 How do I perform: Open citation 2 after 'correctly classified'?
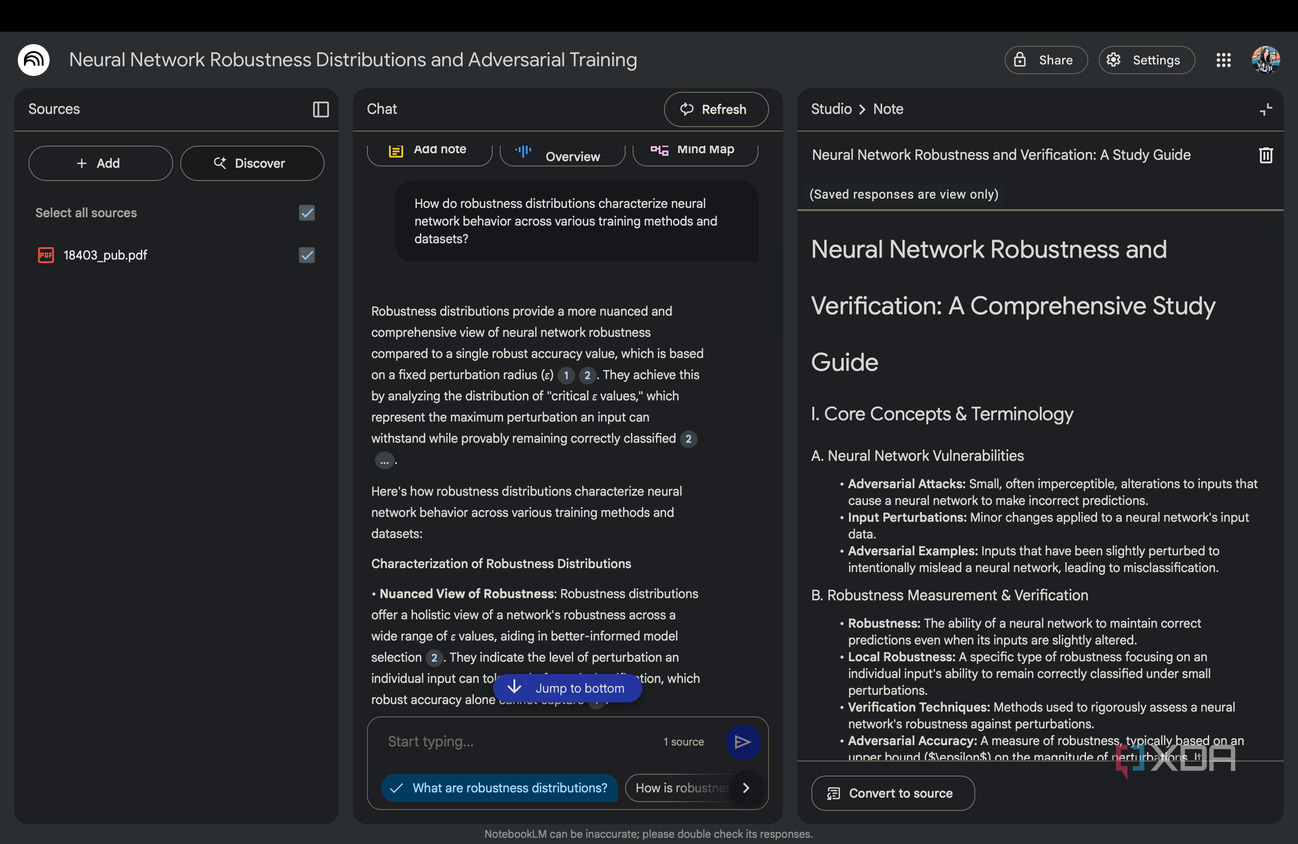[688, 439]
